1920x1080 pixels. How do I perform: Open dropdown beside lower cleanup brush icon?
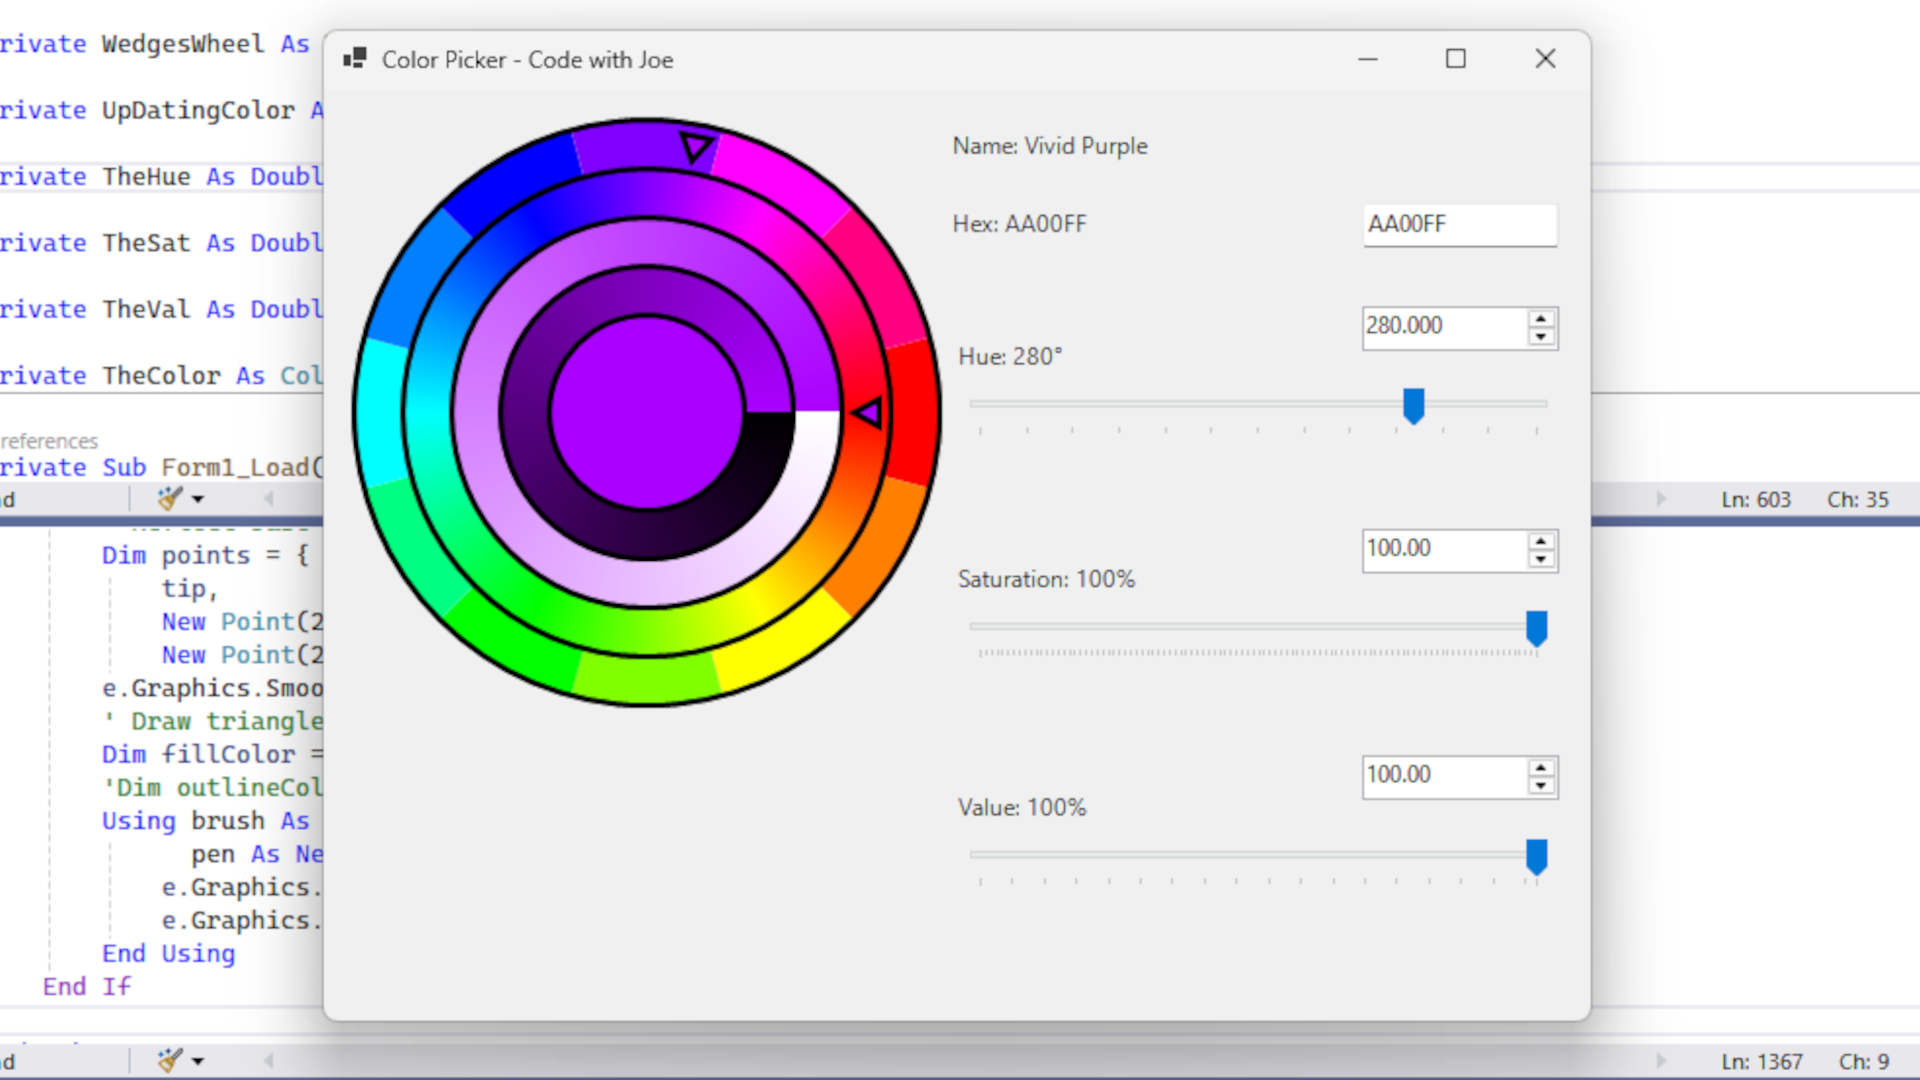coord(198,1061)
